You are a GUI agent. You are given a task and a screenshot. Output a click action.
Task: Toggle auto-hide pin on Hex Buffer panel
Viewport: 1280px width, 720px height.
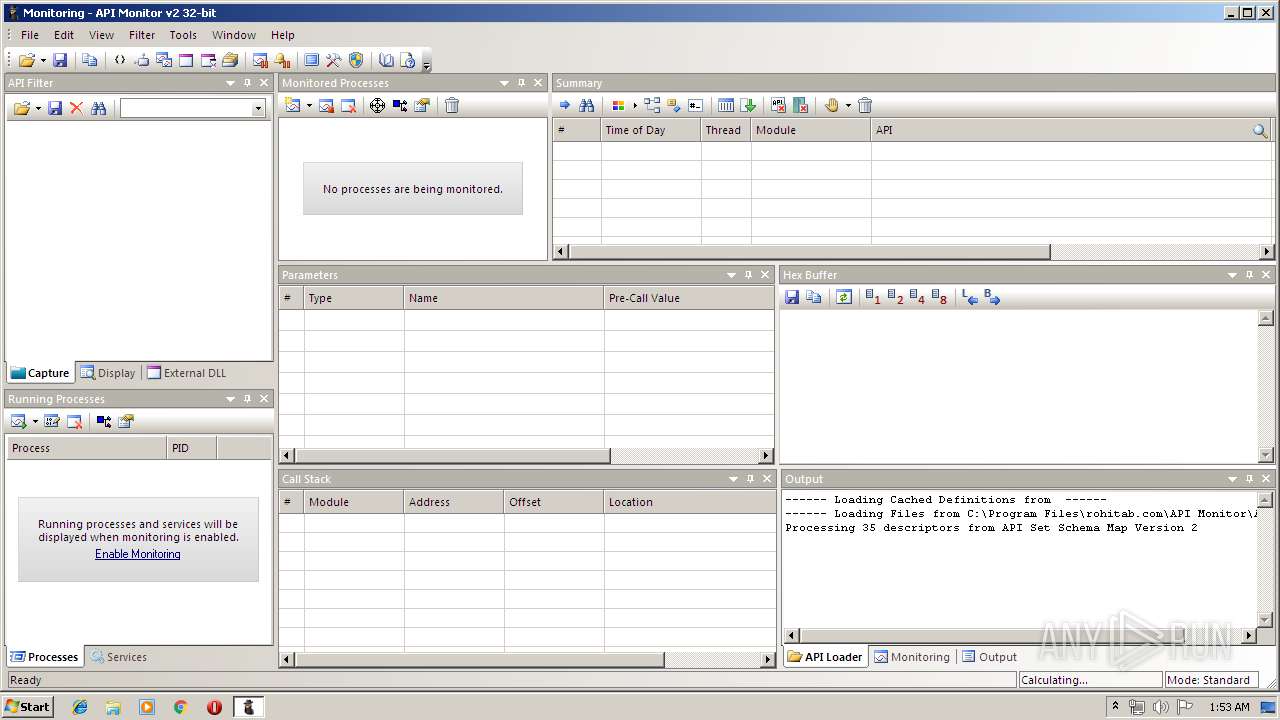(x=1249, y=275)
